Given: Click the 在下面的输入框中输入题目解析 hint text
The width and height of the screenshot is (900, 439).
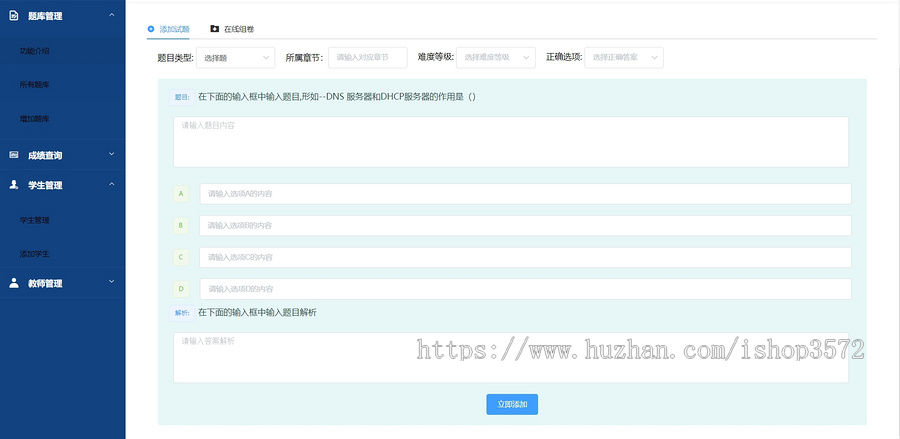Looking at the screenshot, I should [257, 313].
